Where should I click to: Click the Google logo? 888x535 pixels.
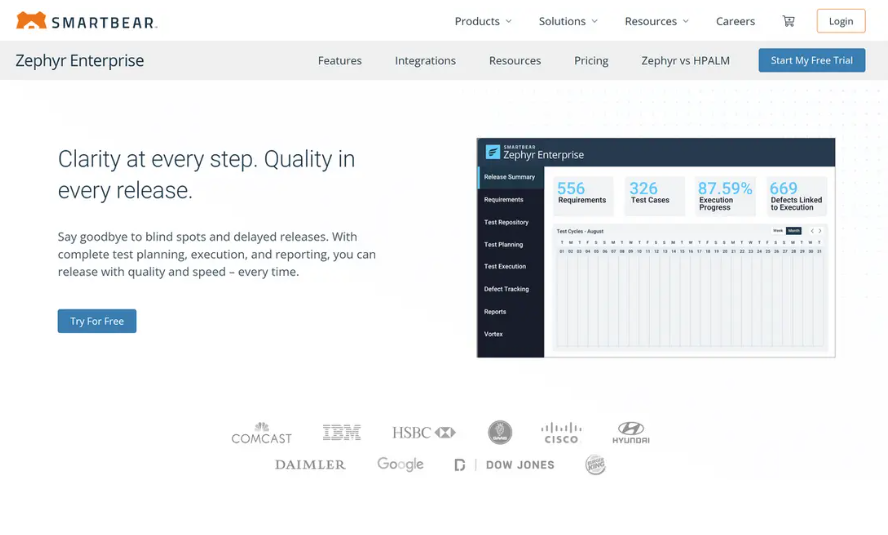pos(400,464)
